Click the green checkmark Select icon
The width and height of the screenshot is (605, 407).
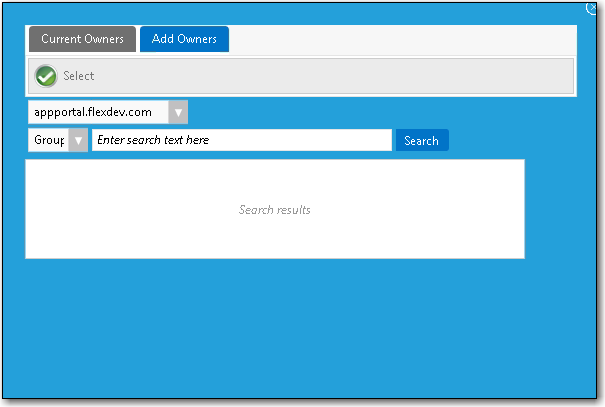pos(46,76)
